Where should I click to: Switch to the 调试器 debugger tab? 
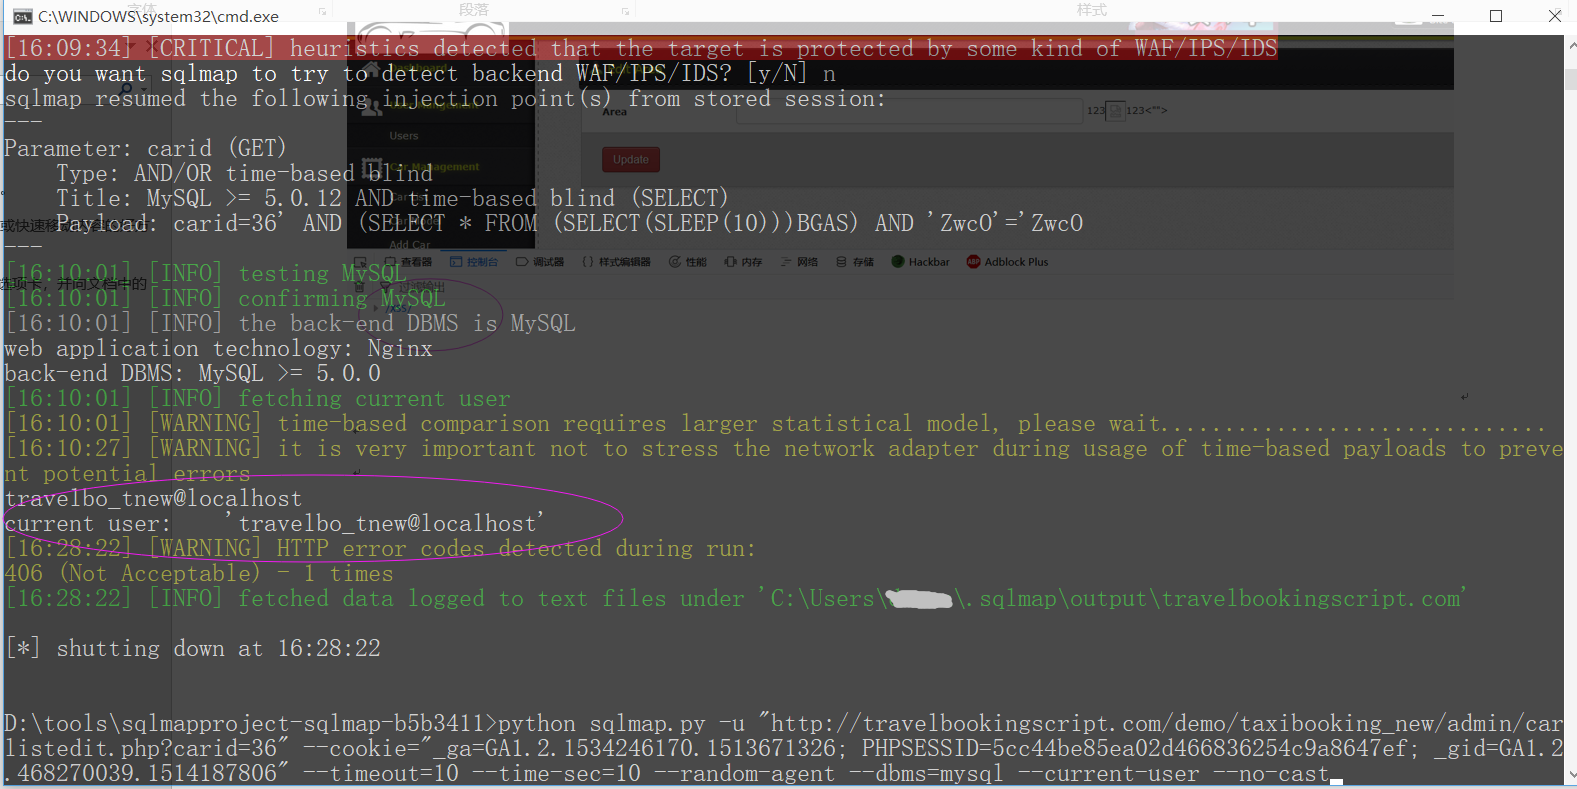tap(540, 262)
